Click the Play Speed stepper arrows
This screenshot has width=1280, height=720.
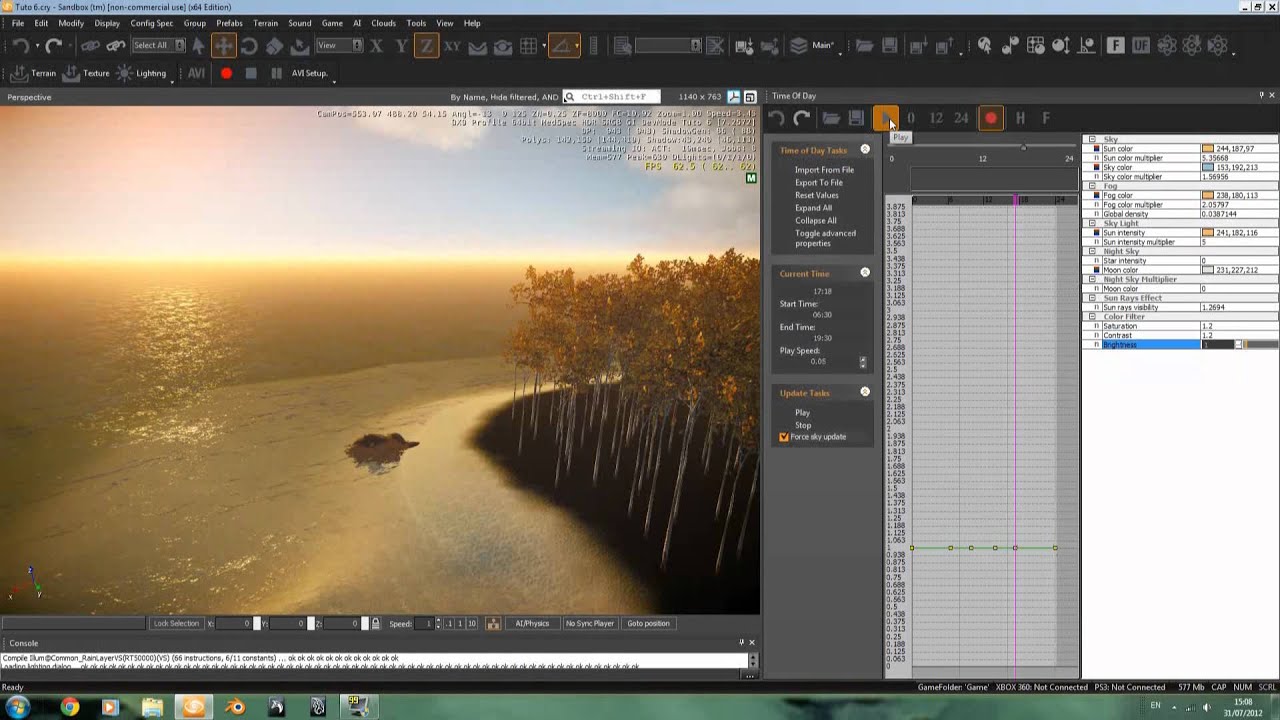(x=863, y=362)
